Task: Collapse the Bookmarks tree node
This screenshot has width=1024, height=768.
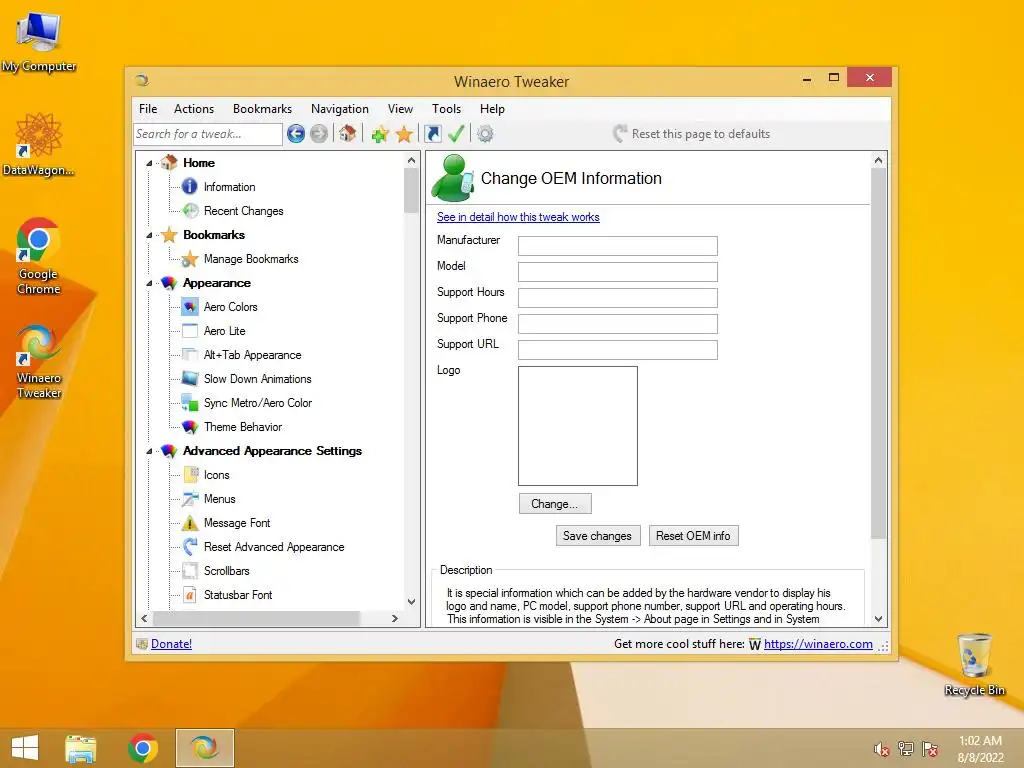Action: point(150,235)
